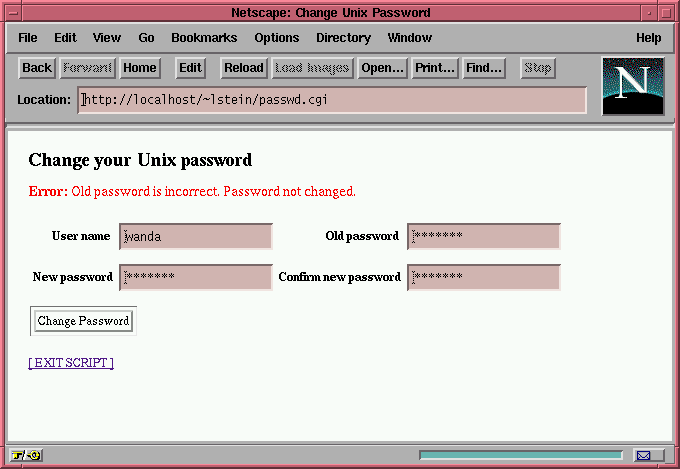
Task: Click the Find... toolbar button
Action: tap(484, 68)
